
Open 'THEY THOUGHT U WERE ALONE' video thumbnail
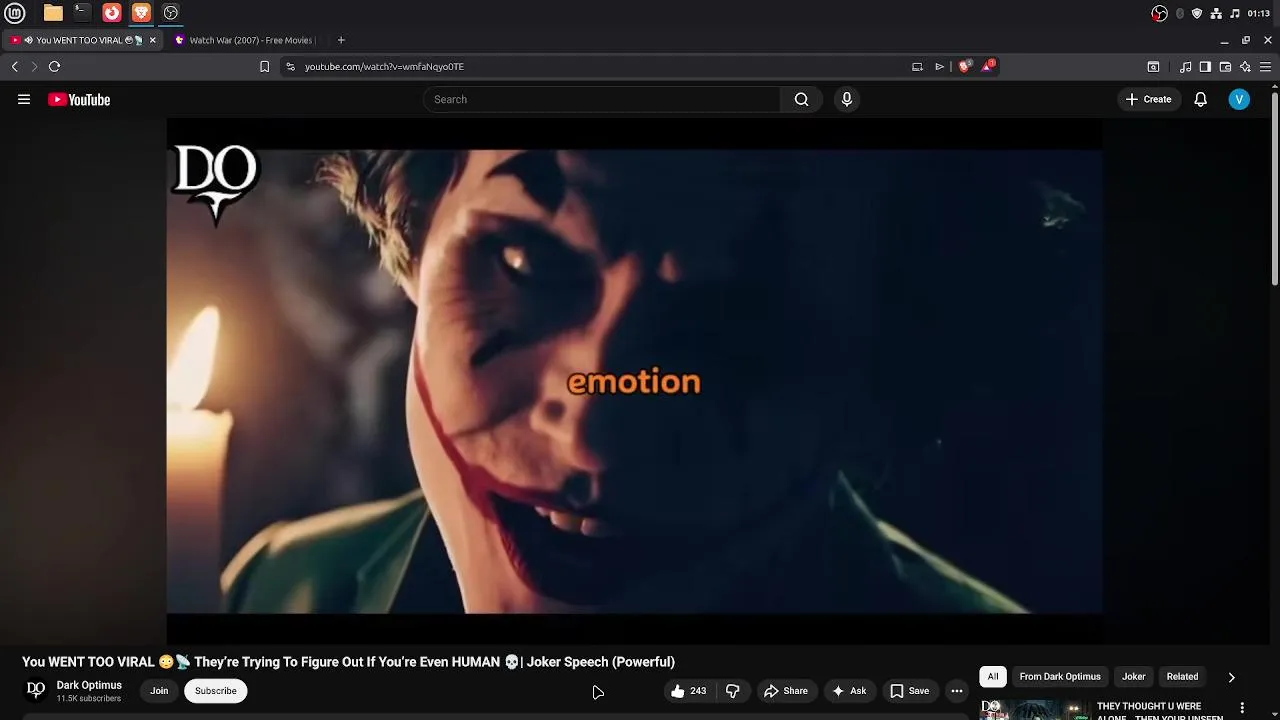coord(1034,710)
